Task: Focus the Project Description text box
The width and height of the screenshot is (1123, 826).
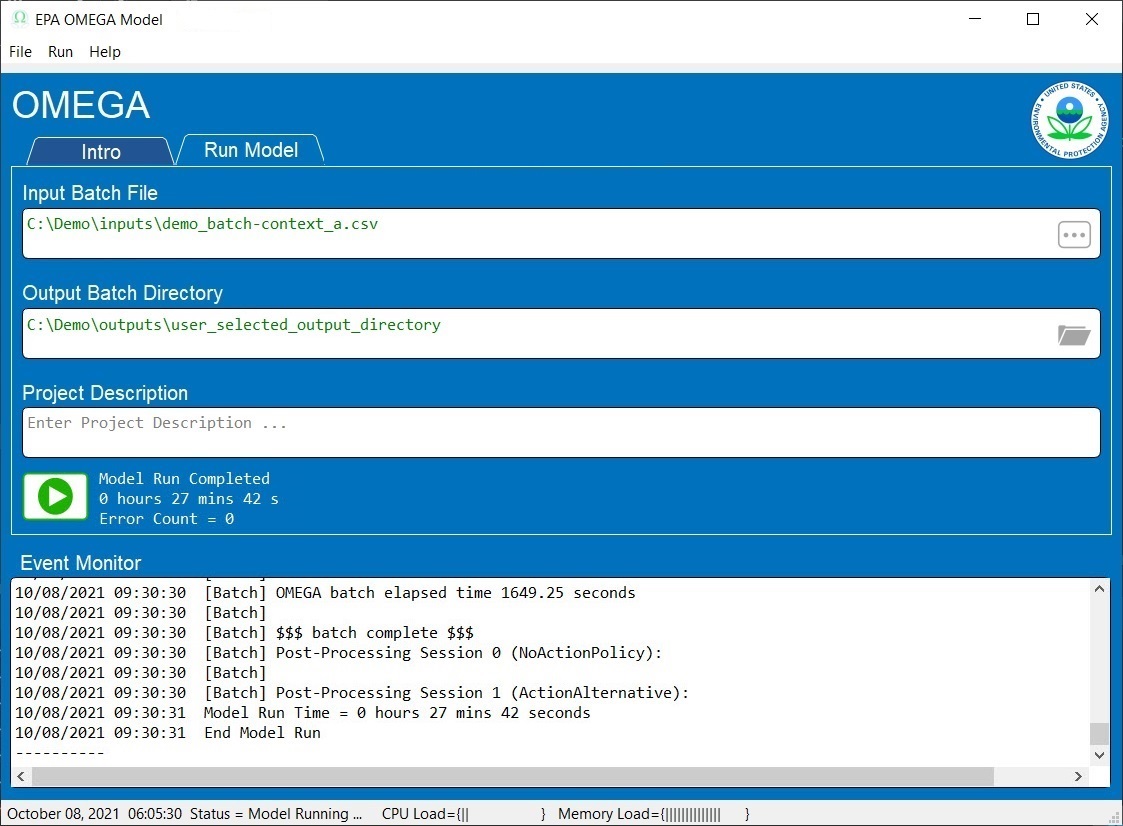Action: tap(562, 432)
